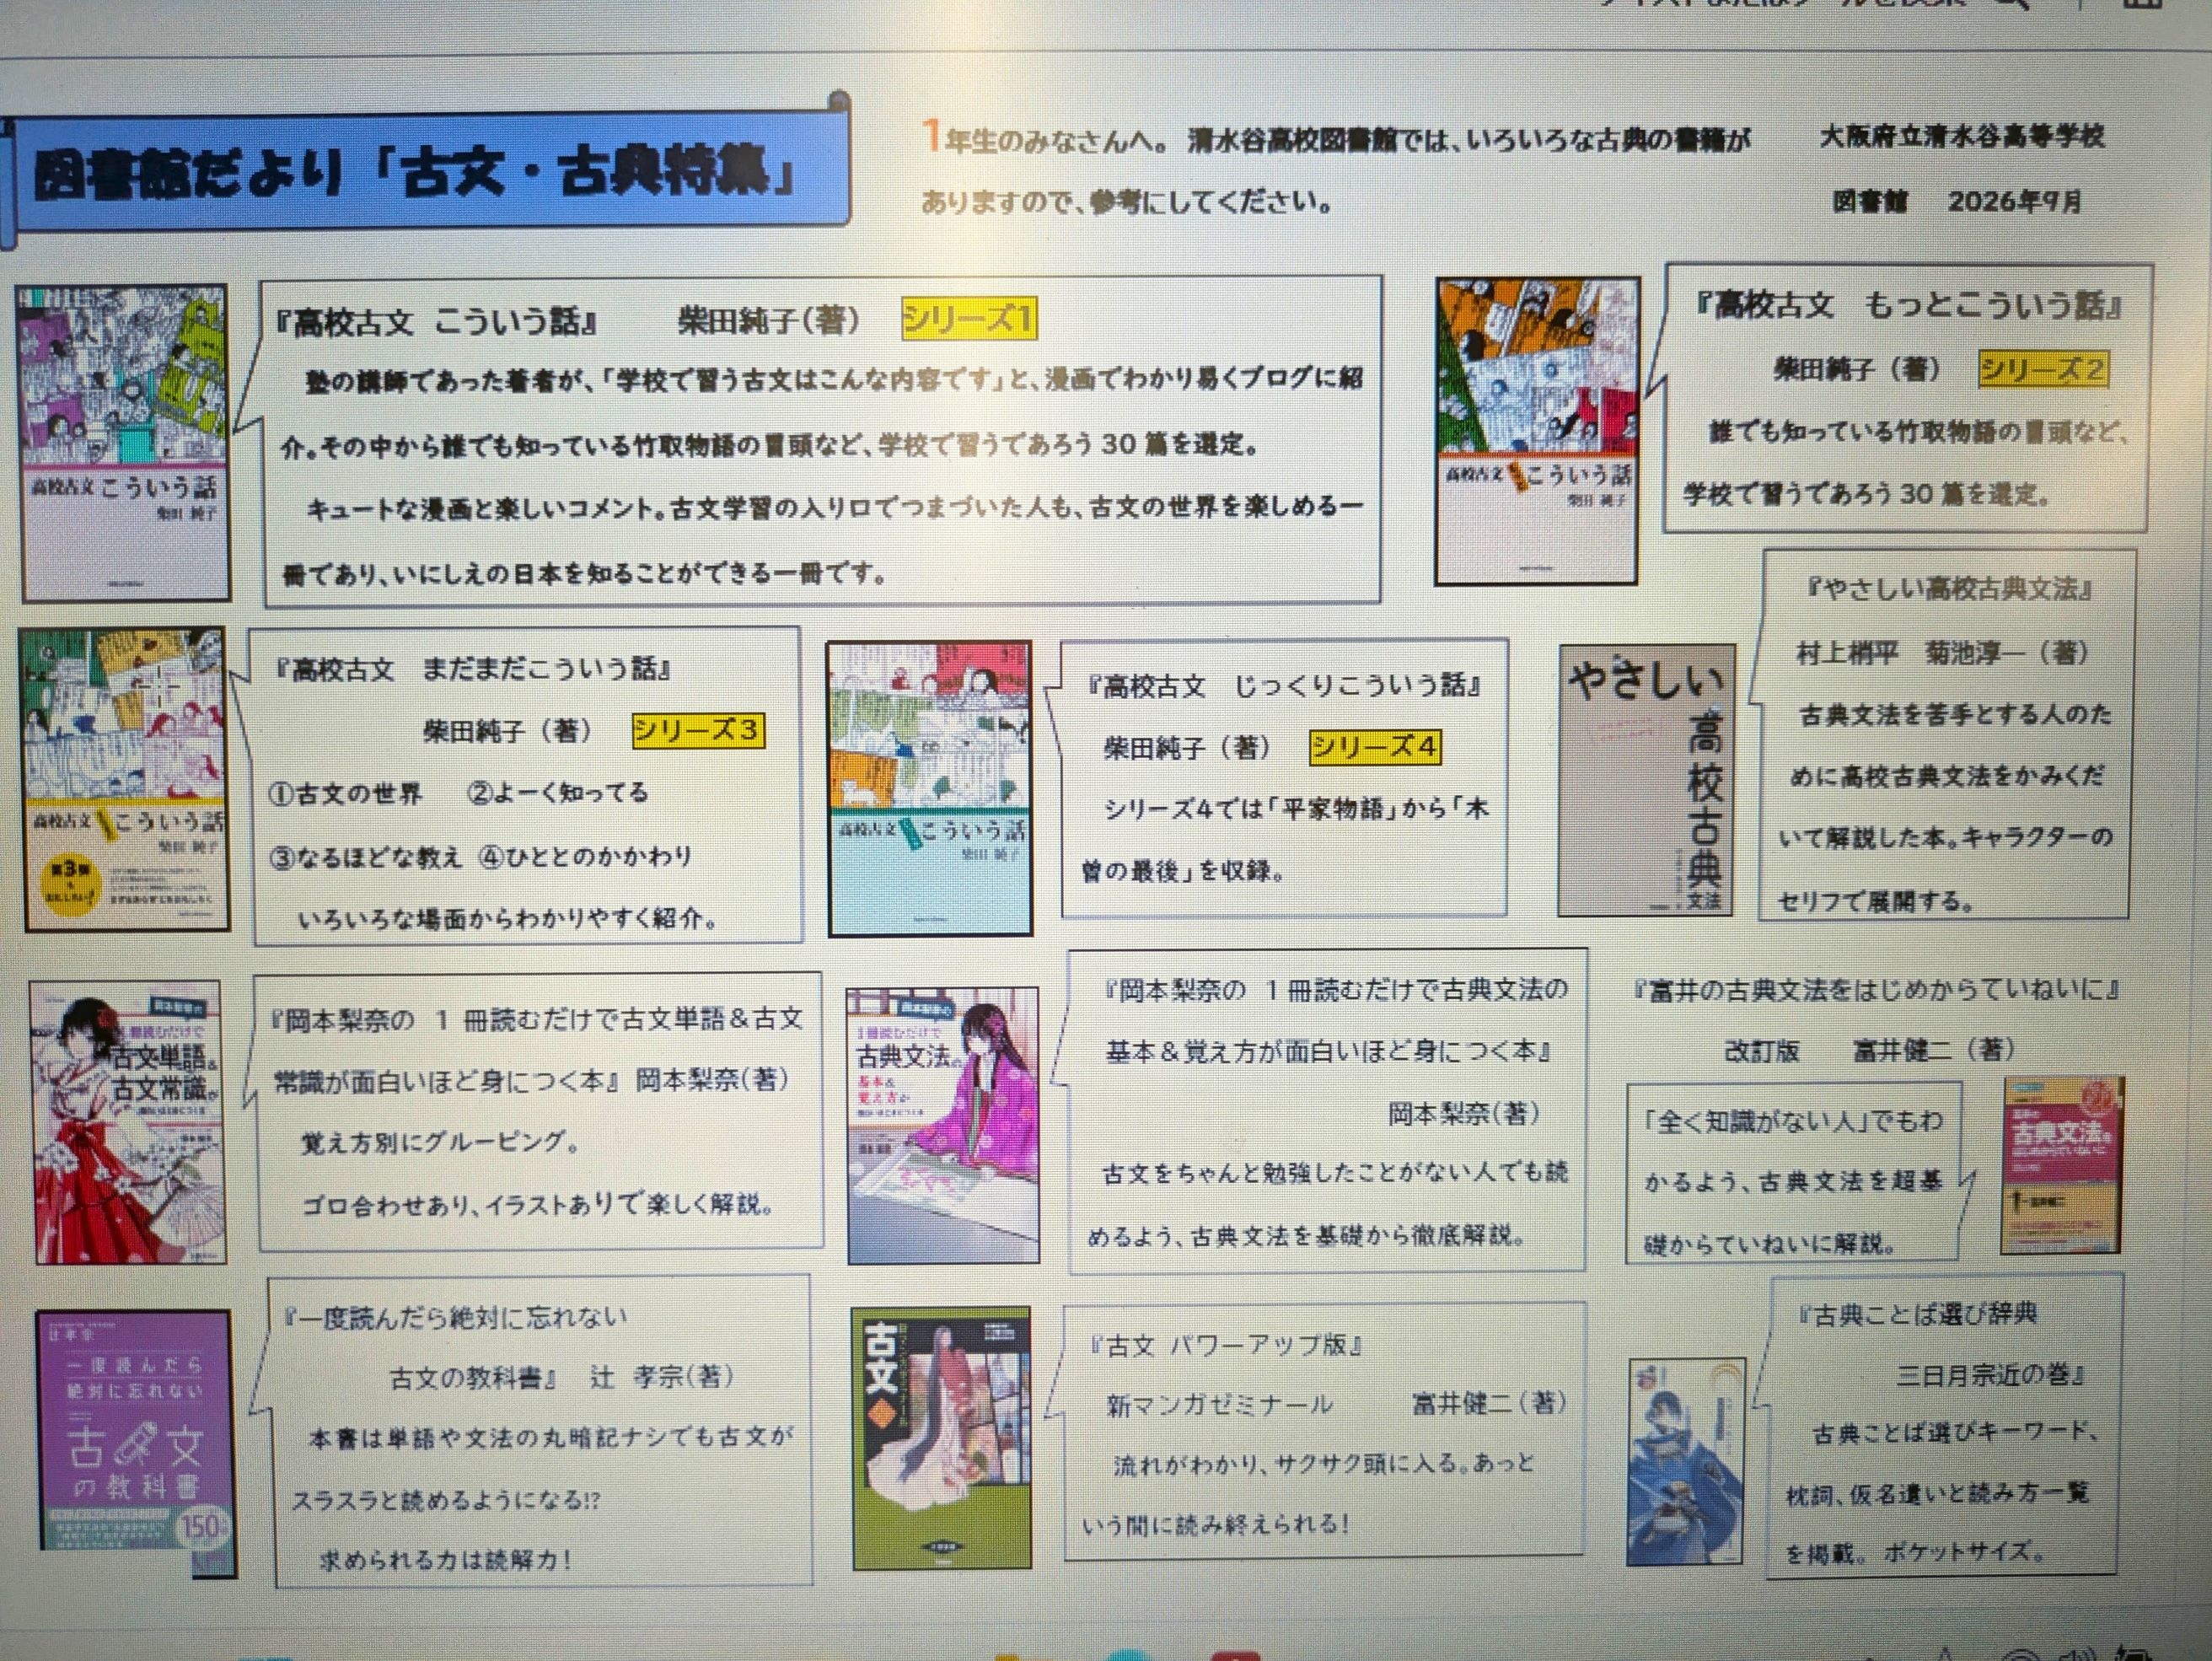Image resolution: width=2212 pixels, height=1661 pixels.
Task: Click the title 『富井の古典文法をはじめからていねいに』
Action: (x=1876, y=990)
